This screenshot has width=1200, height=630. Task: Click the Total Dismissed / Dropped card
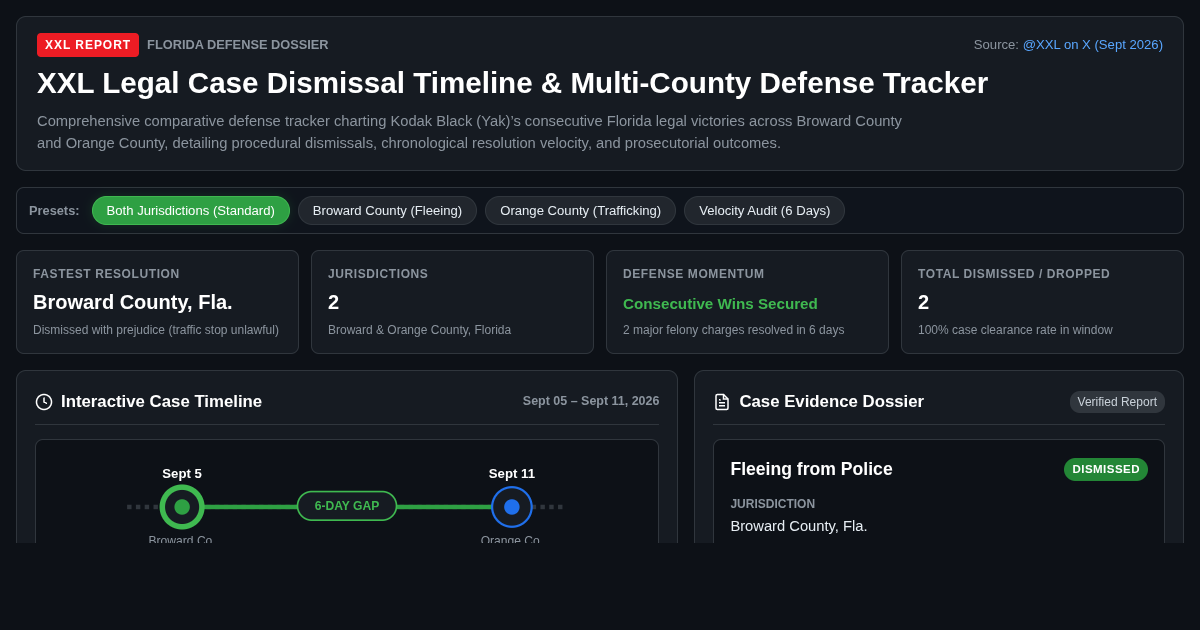pos(1042,302)
